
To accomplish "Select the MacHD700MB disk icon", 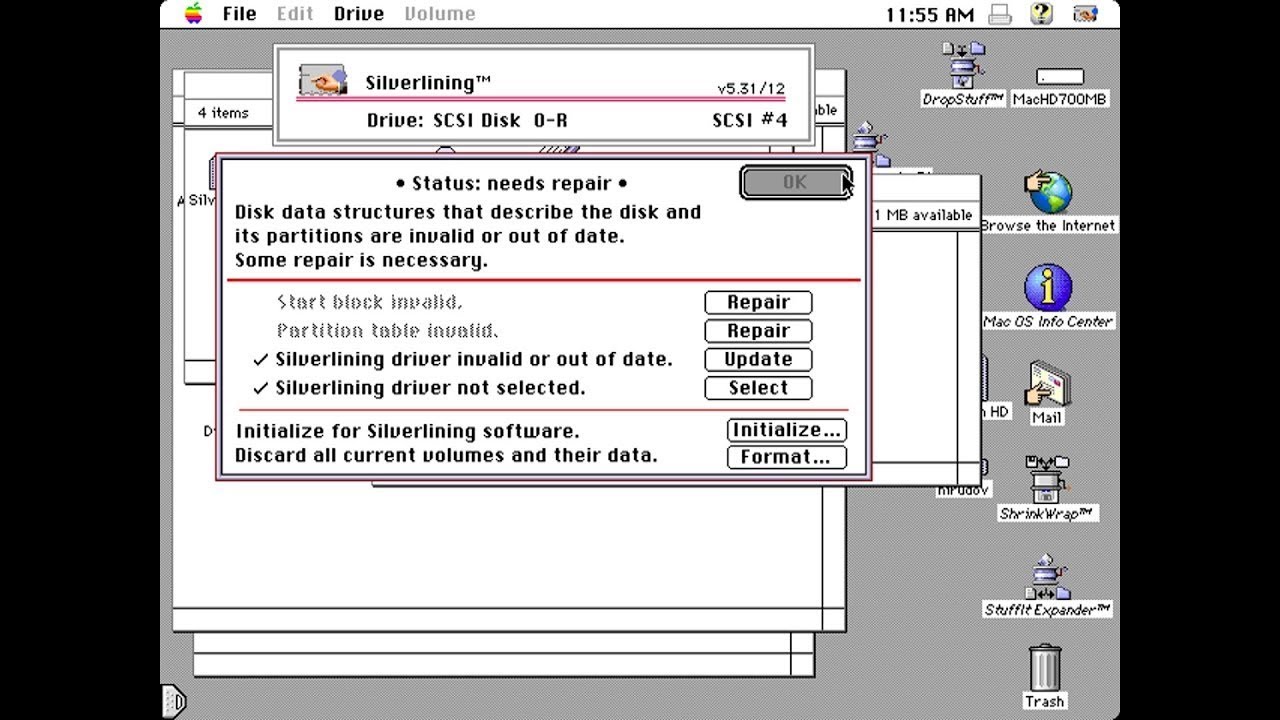I will [x=1060, y=87].
